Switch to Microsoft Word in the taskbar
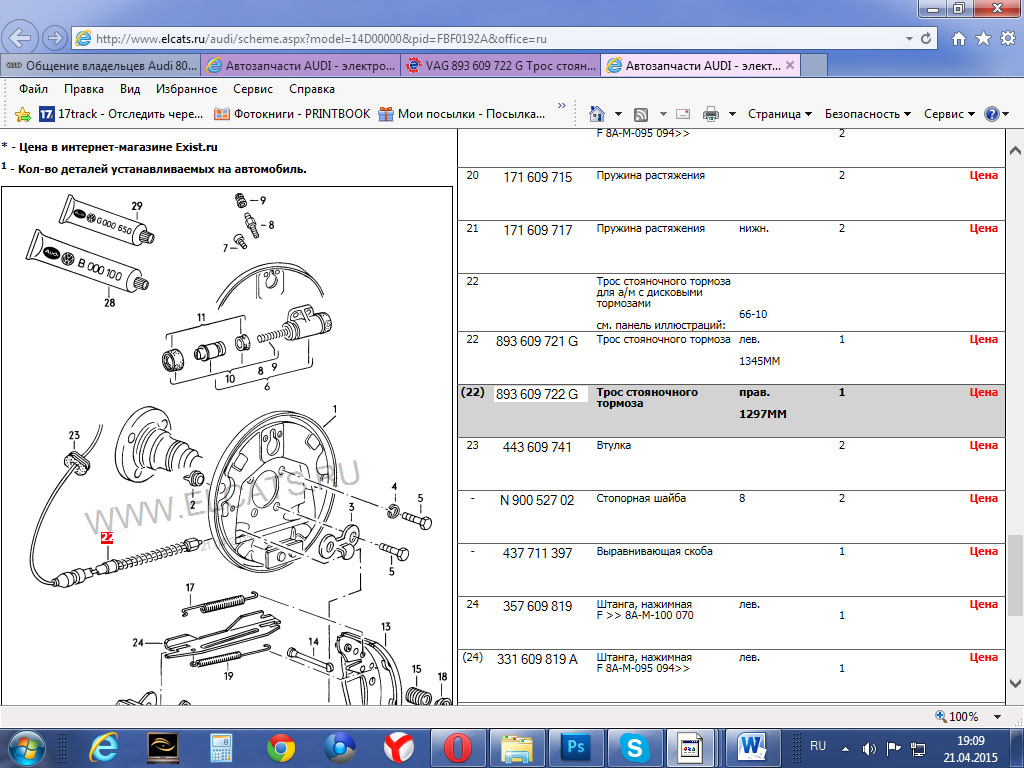The image size is (1024, 768). tap(752, 747)
